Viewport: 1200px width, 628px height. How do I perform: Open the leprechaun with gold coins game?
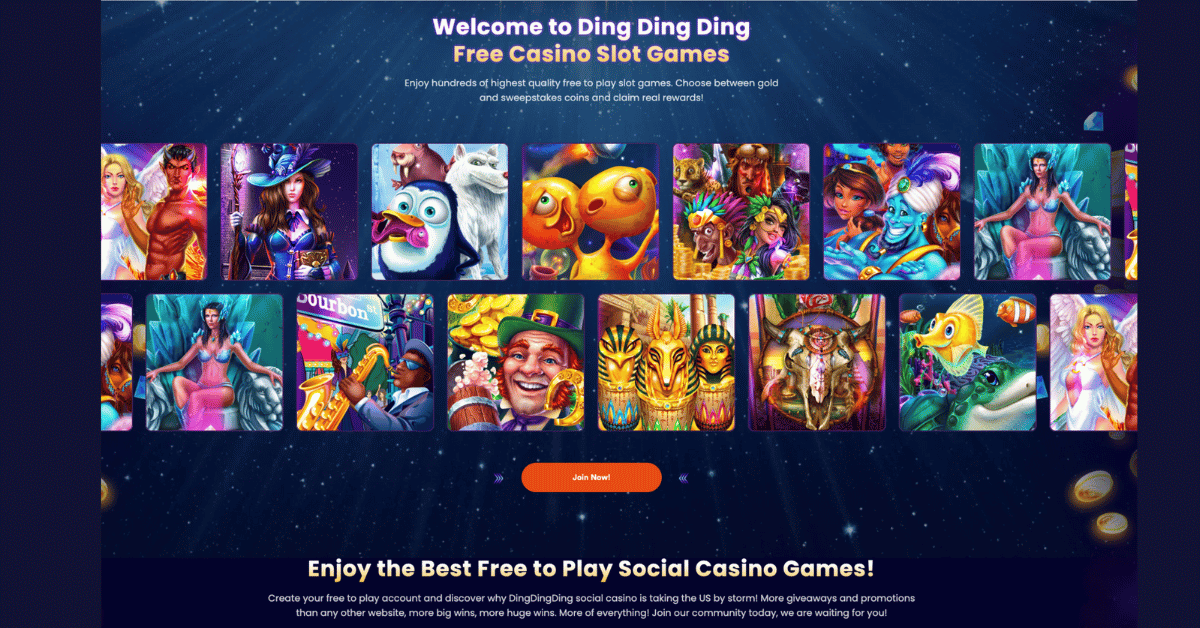point(516,362)
